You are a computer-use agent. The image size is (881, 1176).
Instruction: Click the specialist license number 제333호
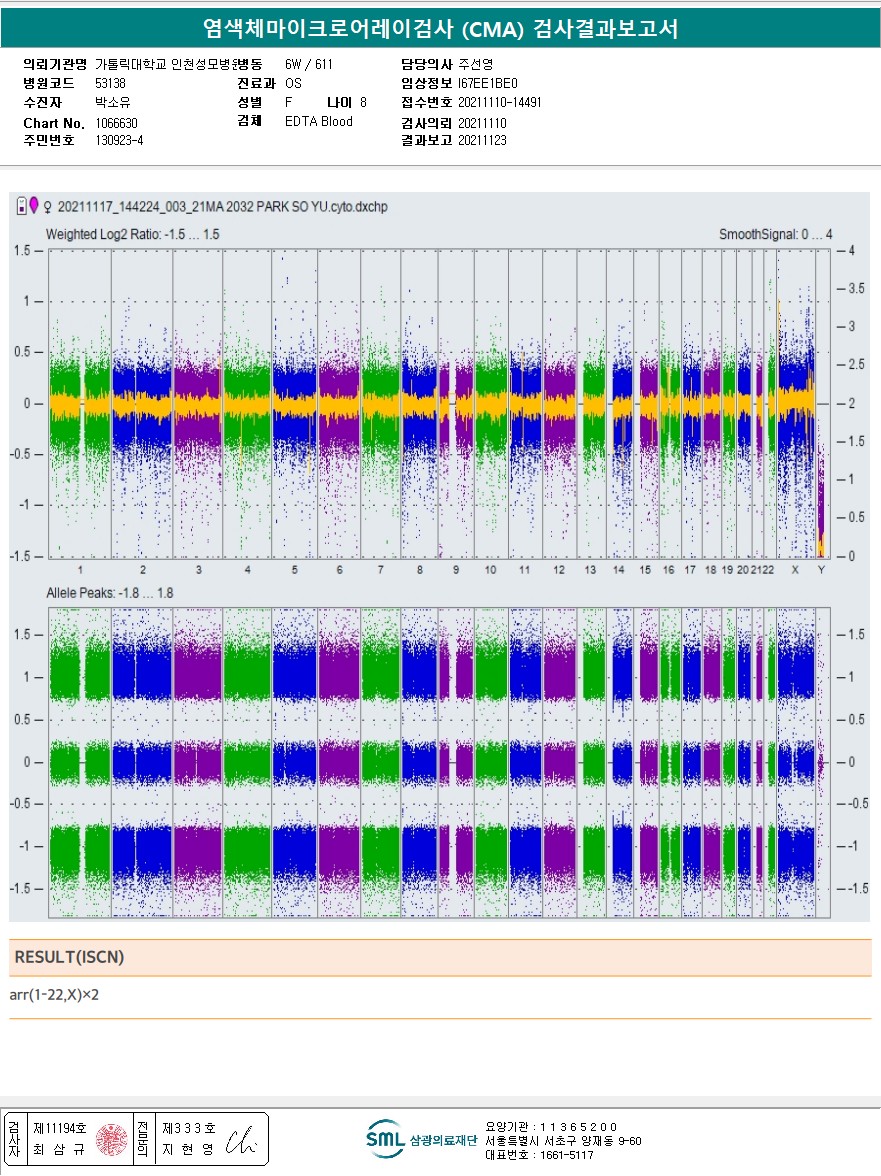click(189, 1128)
